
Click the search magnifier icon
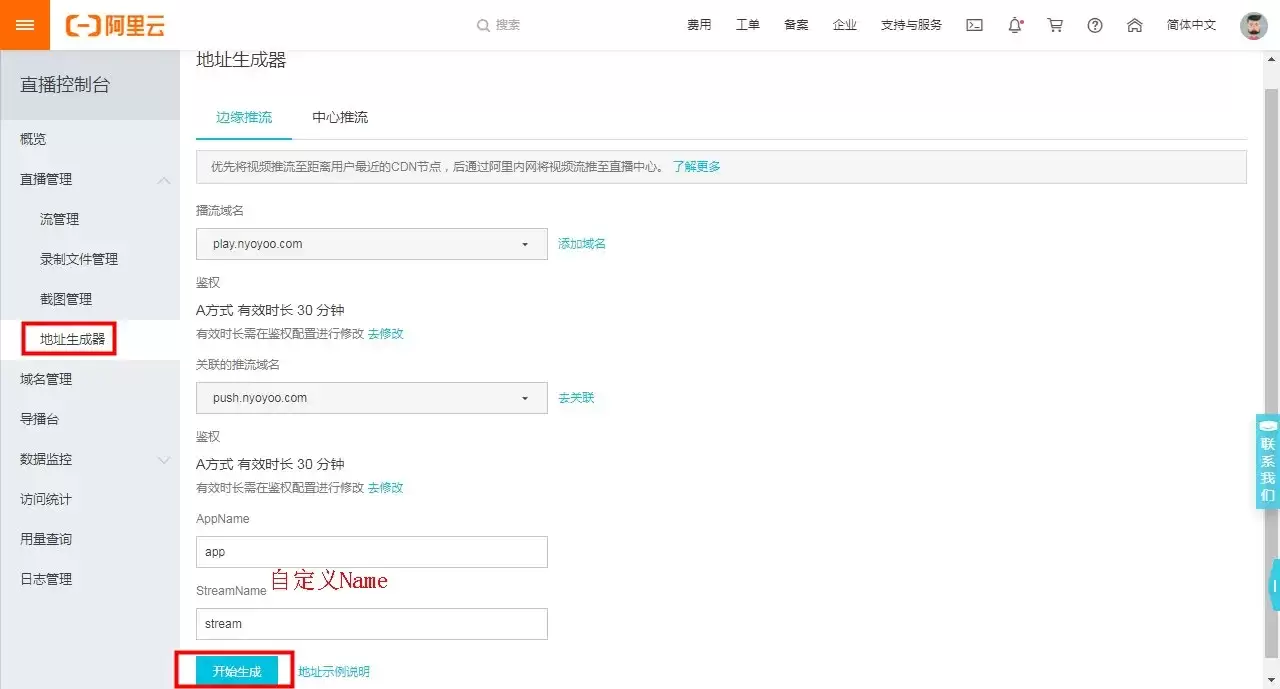(x=483, y=25)
